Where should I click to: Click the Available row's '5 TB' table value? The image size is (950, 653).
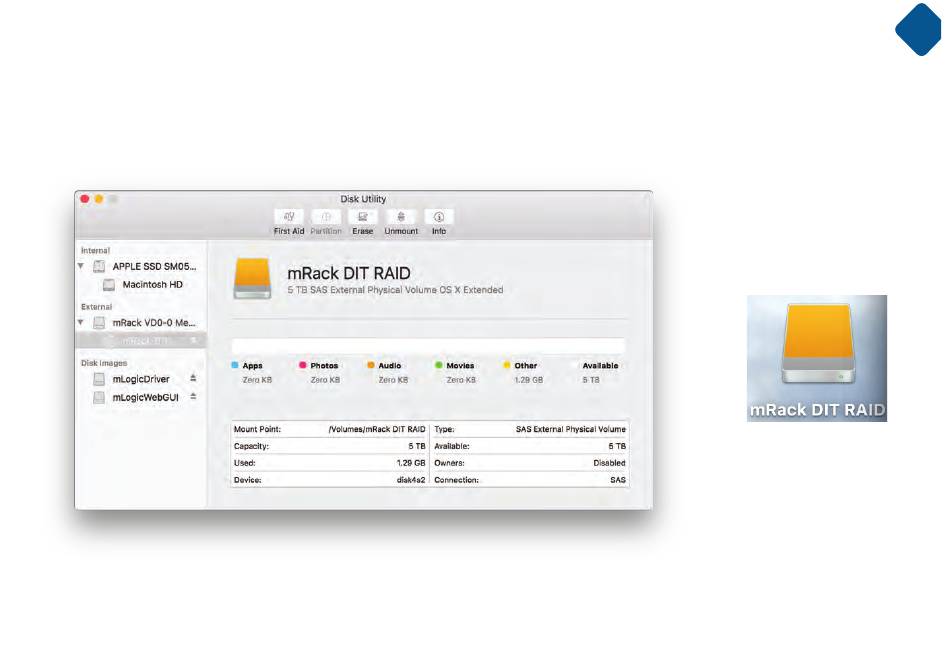pos(617,446)
